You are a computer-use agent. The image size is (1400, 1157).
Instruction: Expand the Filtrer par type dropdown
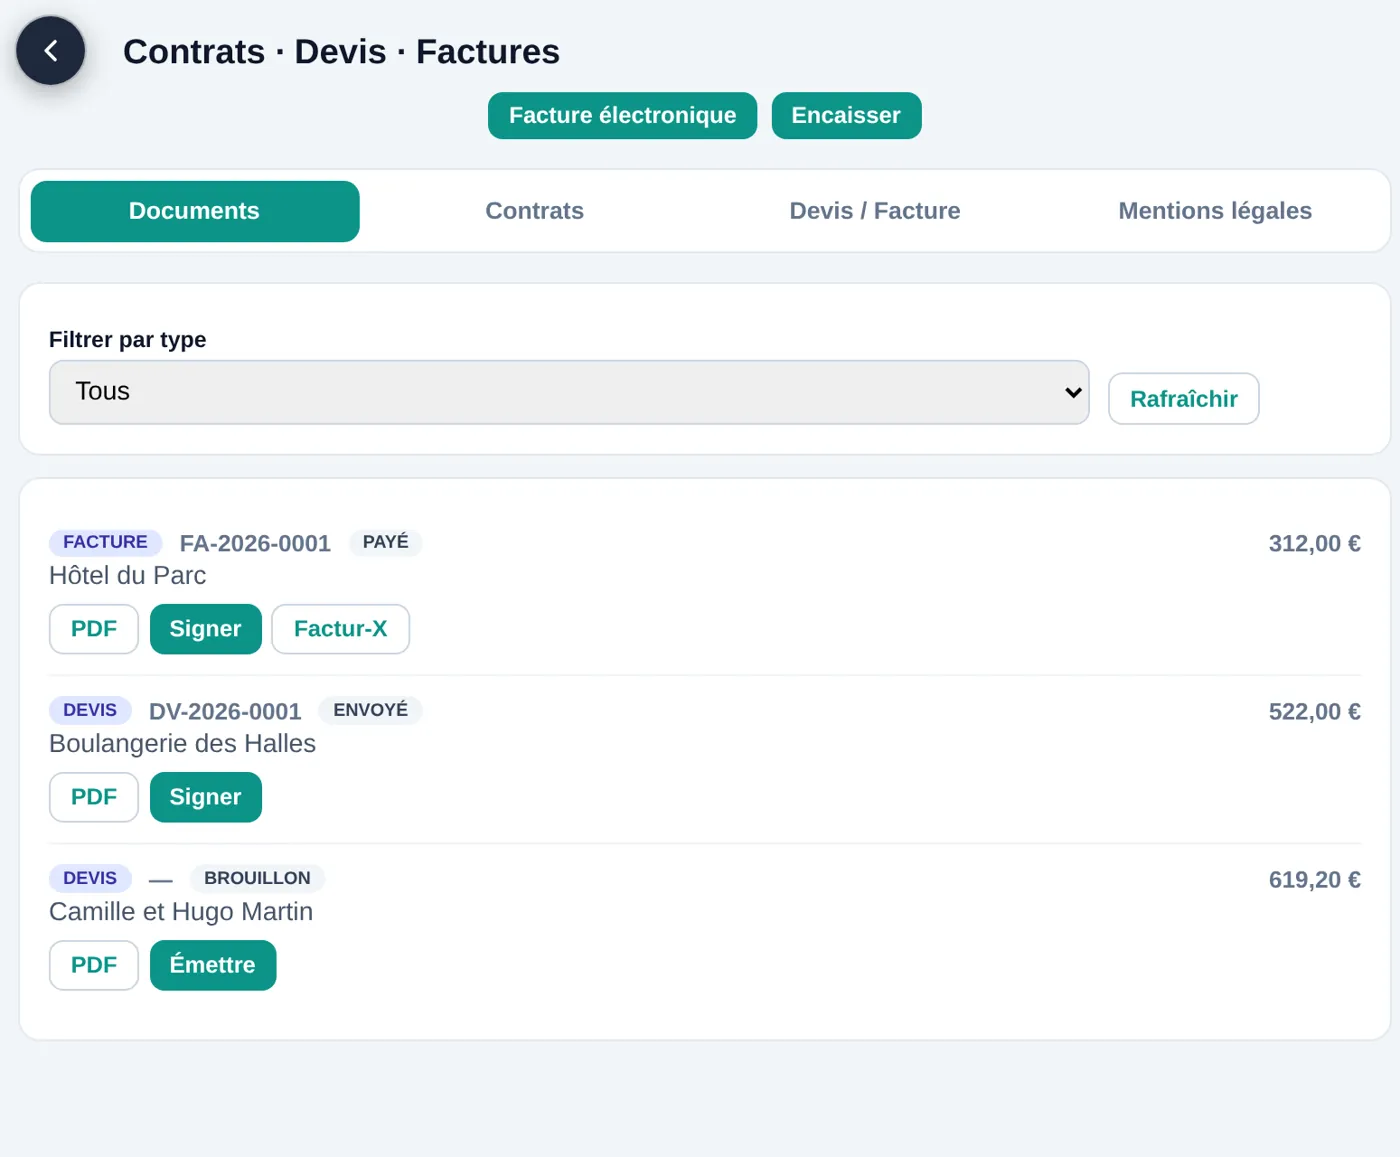(x=569, y=392)
